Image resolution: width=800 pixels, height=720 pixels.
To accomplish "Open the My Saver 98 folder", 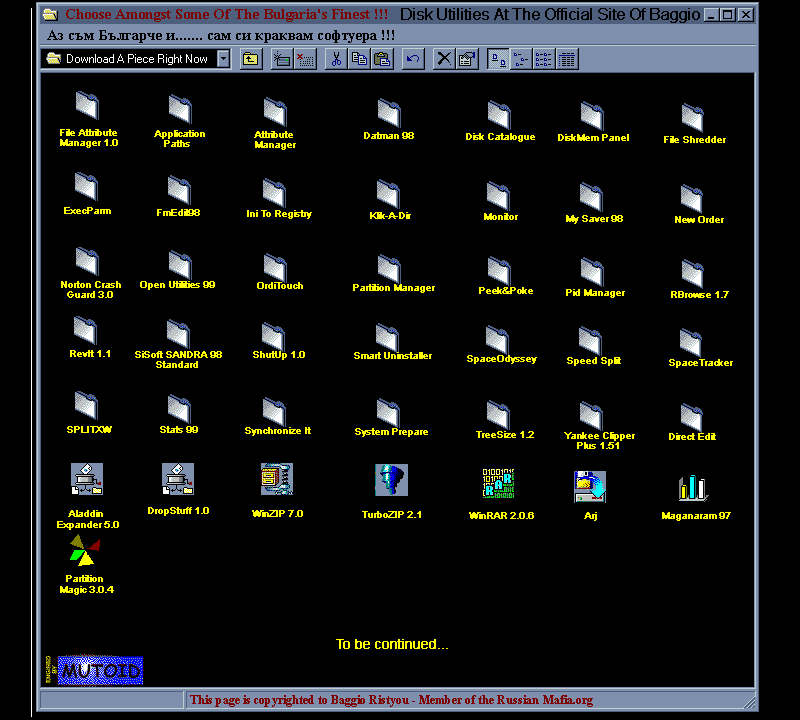I will (591, 197).
